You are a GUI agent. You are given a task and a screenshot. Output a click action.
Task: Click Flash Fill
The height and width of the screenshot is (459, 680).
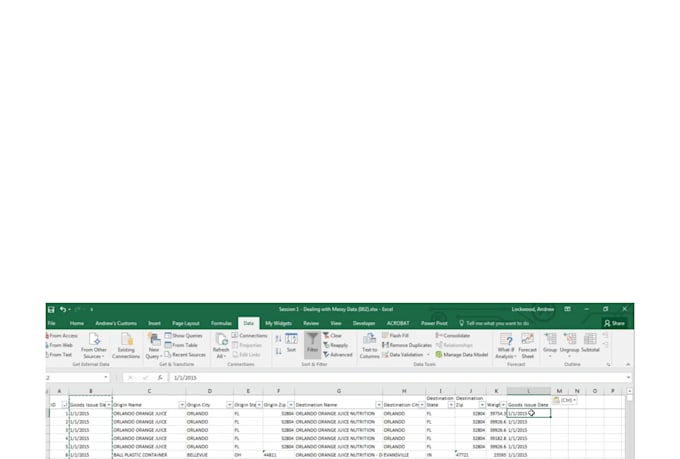[395, 336]
